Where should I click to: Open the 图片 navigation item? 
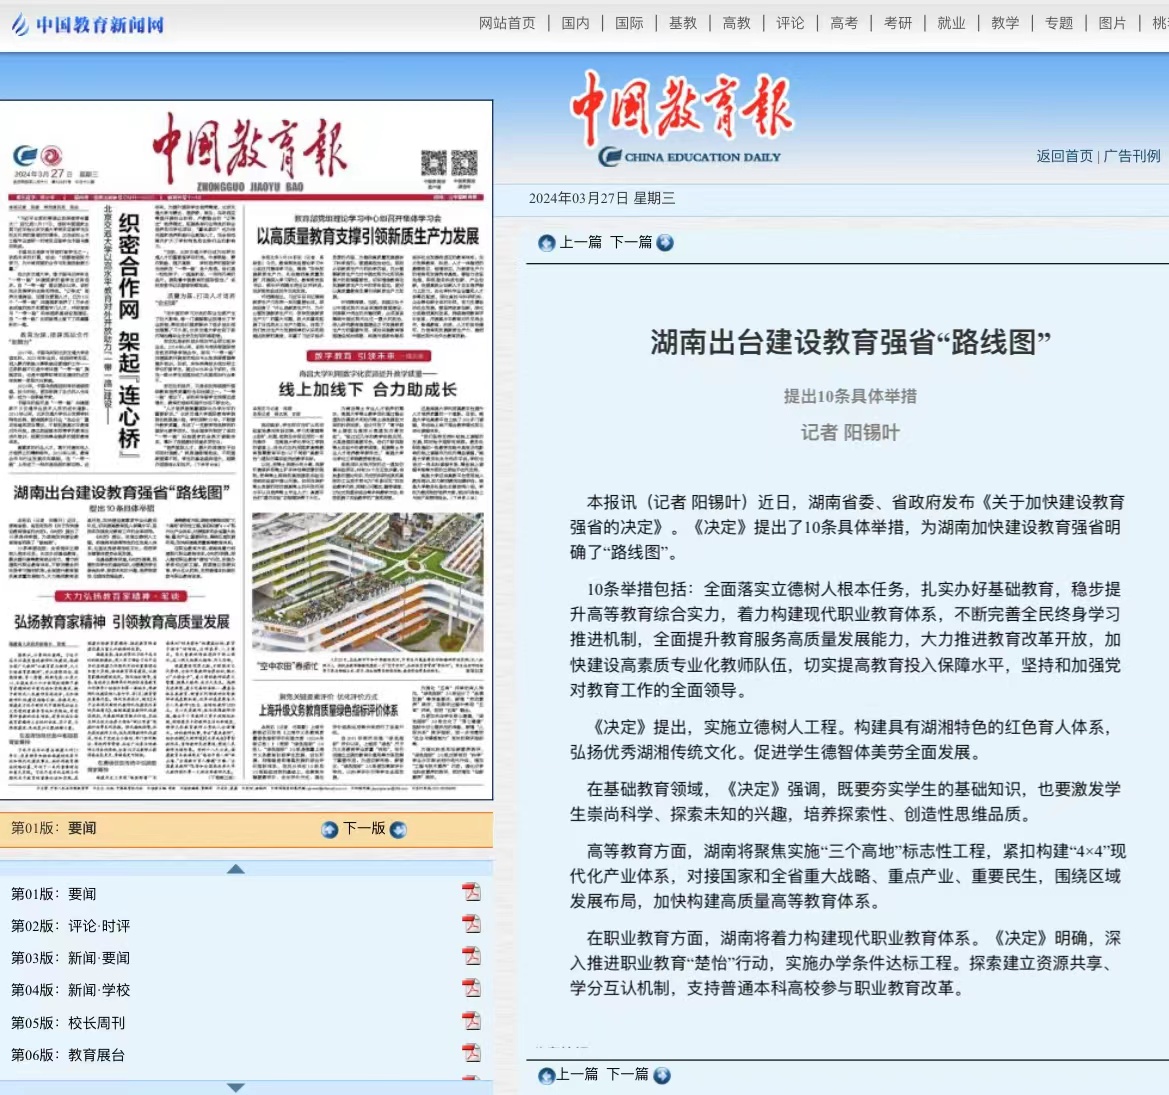[1112, 23]
